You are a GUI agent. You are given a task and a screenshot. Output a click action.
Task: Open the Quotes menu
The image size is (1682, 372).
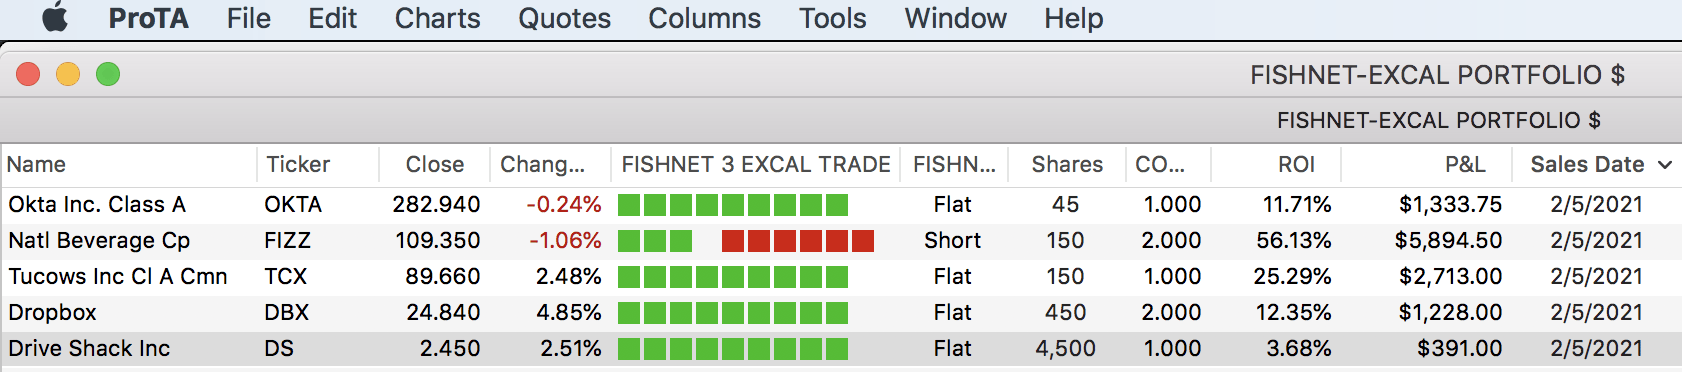pyautogui.click(x=564, y=18)
